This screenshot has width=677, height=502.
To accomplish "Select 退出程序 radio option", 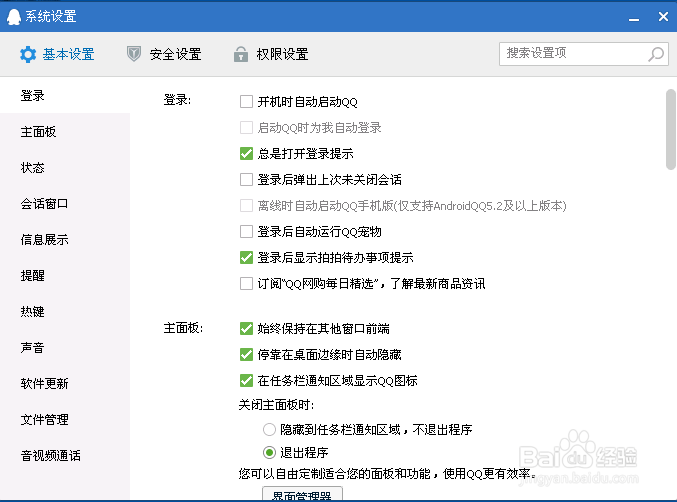I will point(269,452).
